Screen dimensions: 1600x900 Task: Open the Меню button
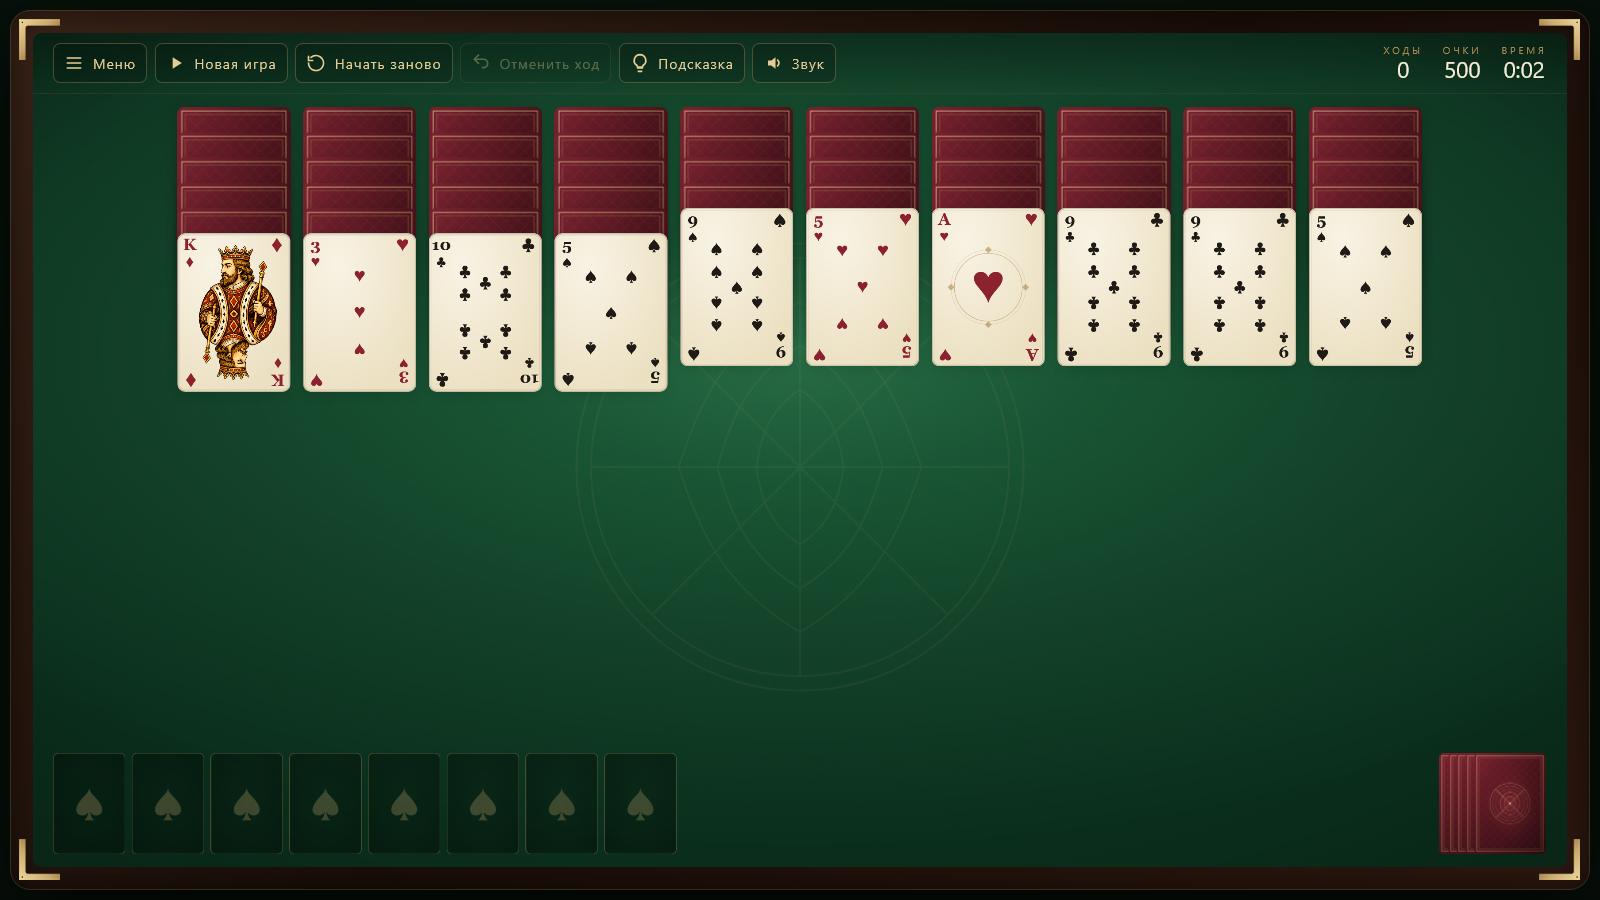click(x=100, y=63)
